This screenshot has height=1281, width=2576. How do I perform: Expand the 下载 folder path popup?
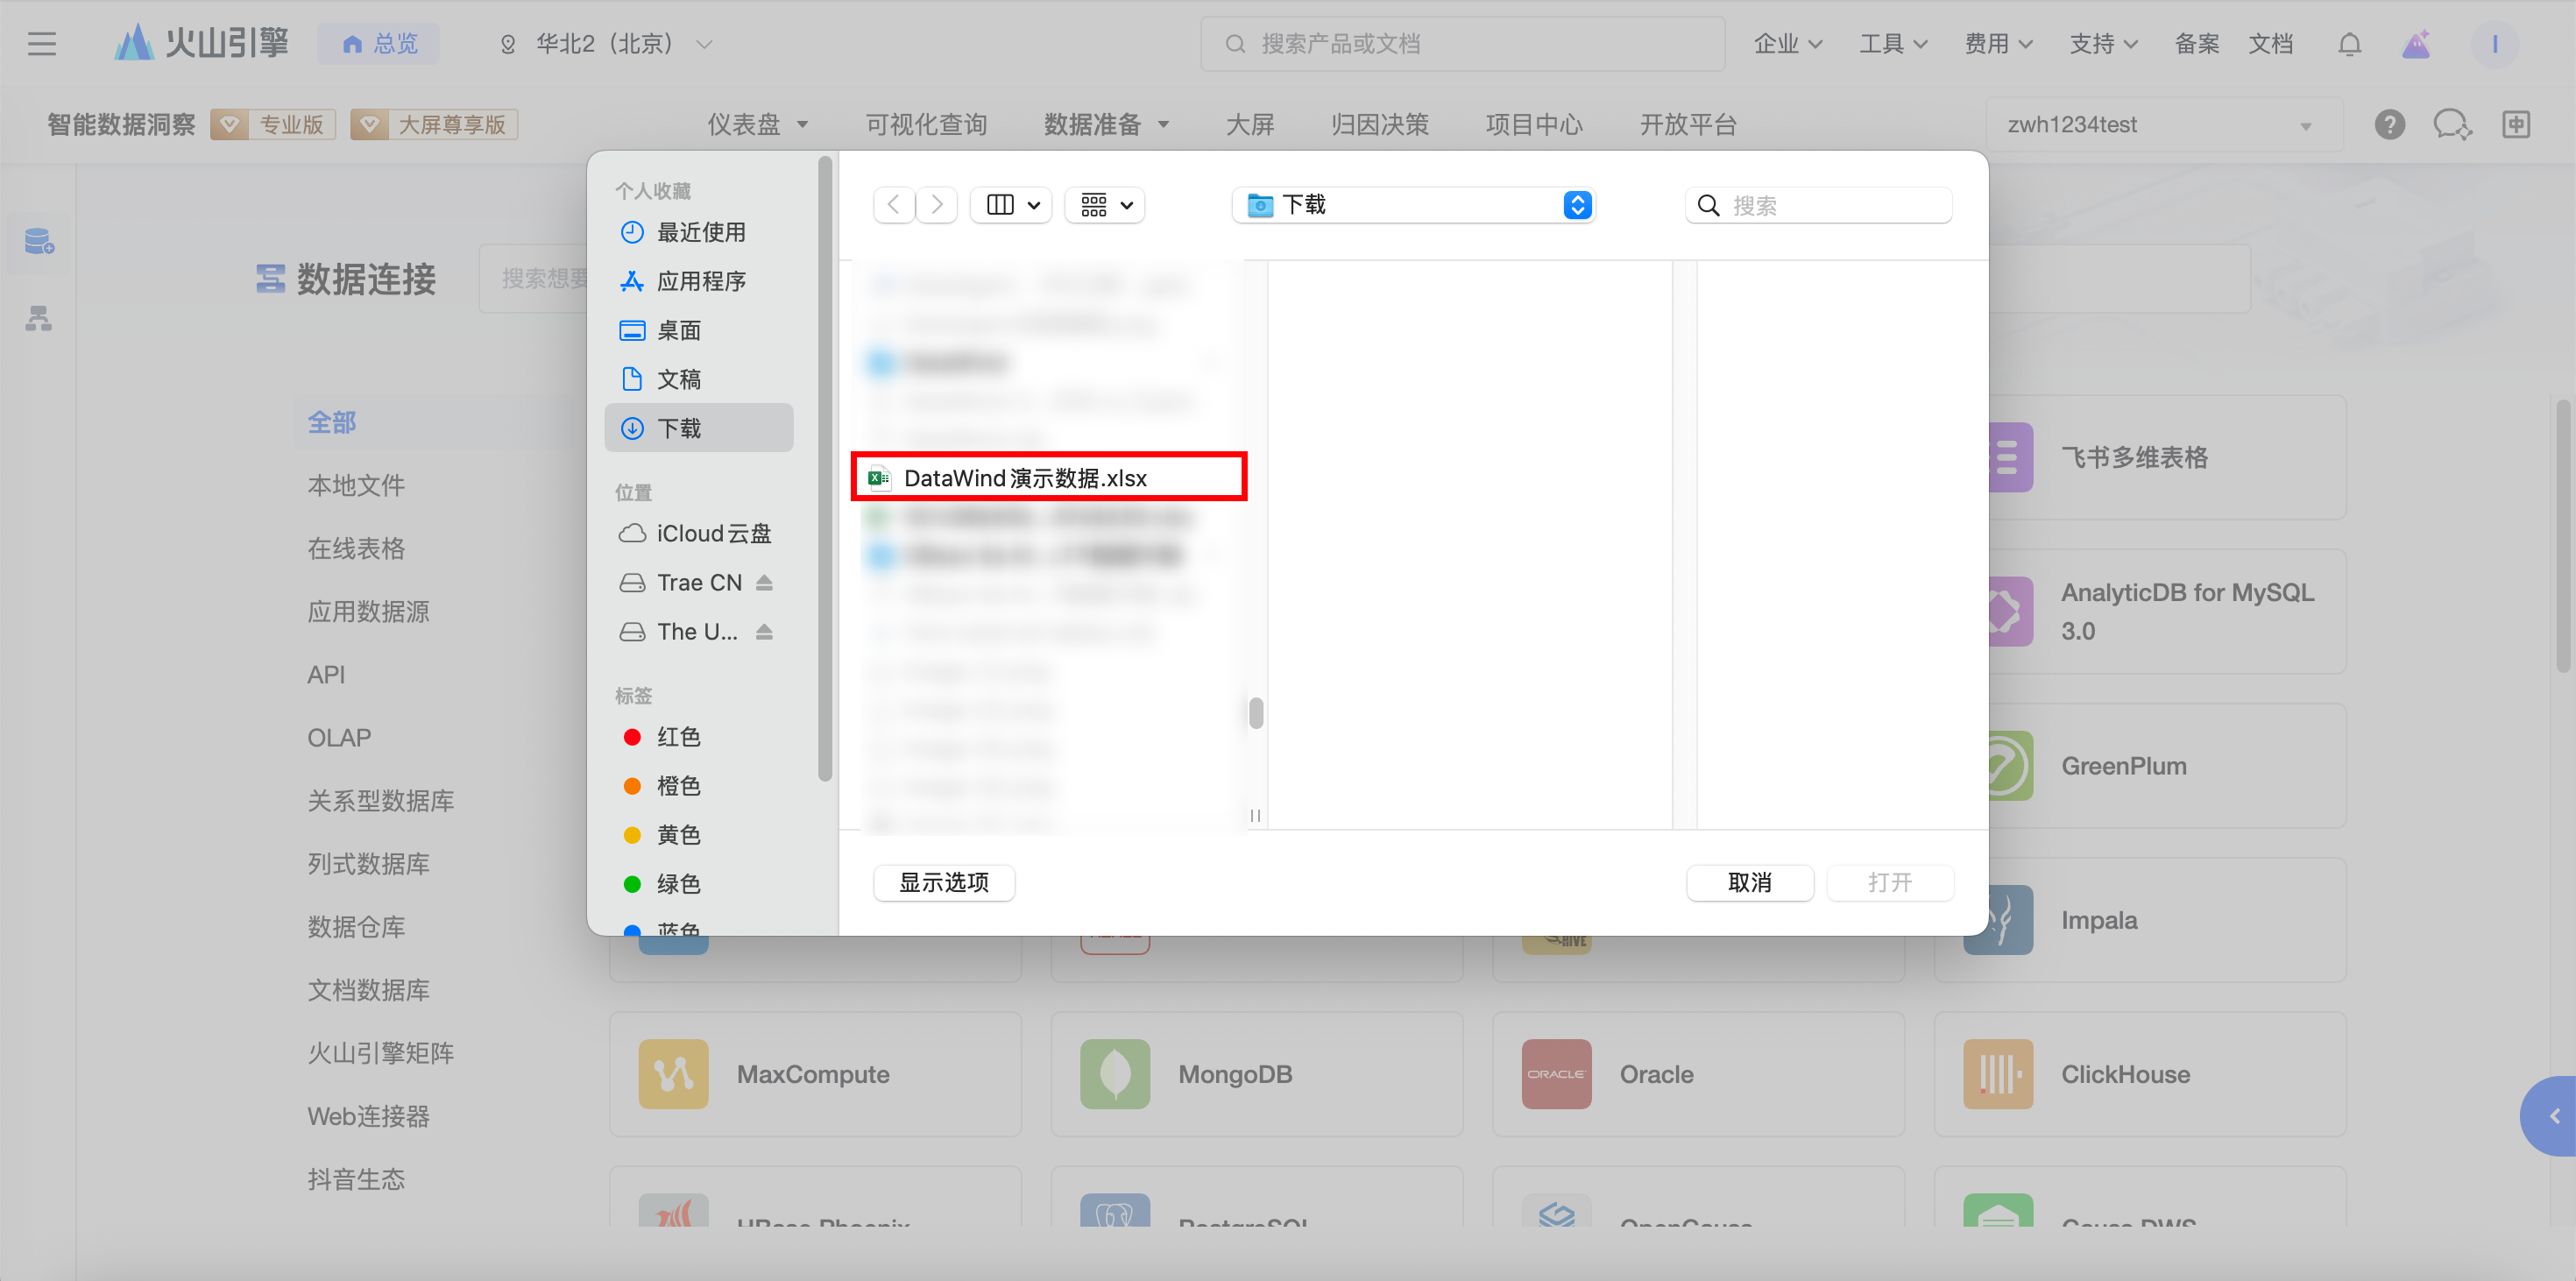(1576, 205)
